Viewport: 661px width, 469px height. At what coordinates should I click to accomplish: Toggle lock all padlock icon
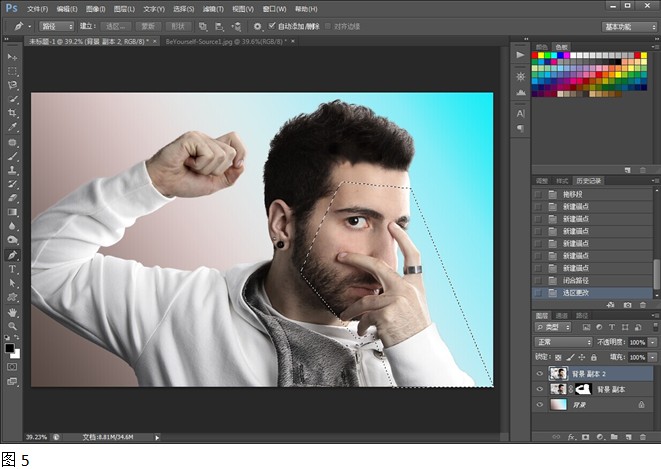[x=594, y=357]
